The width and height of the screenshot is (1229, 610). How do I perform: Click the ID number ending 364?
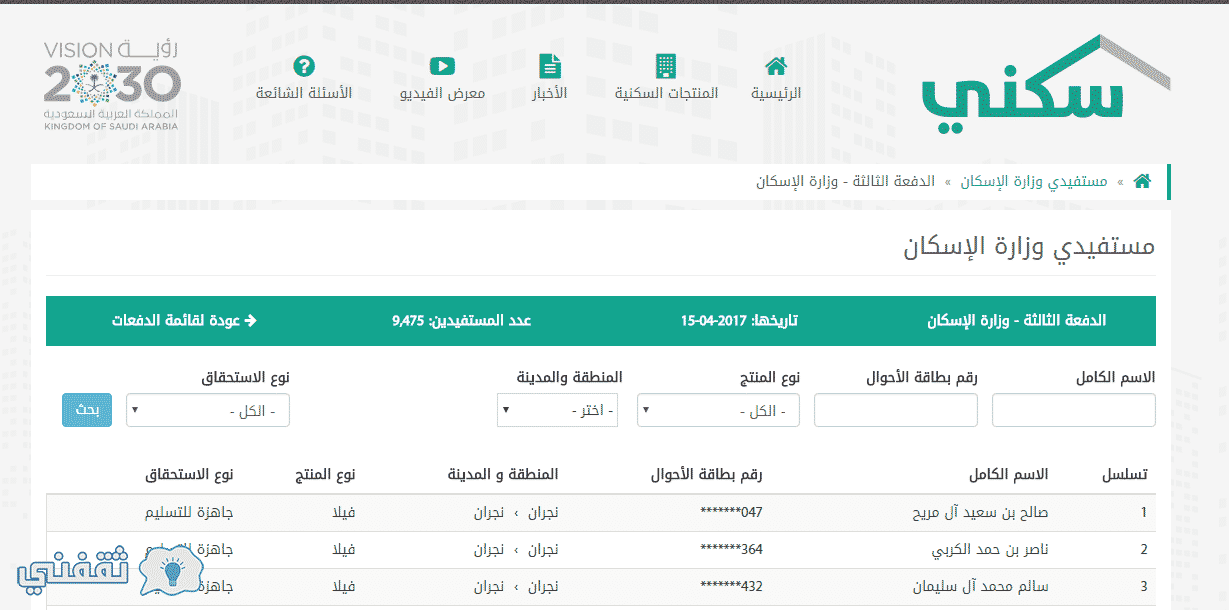[732, 549]
